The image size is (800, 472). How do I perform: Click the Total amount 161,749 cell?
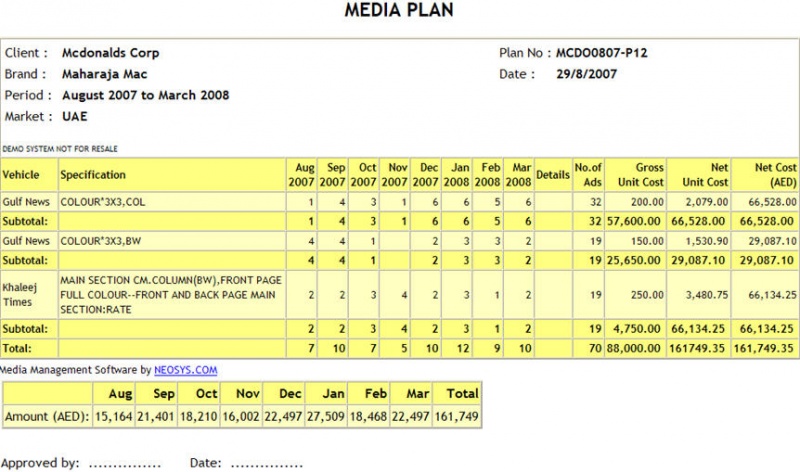click(457, 416)
